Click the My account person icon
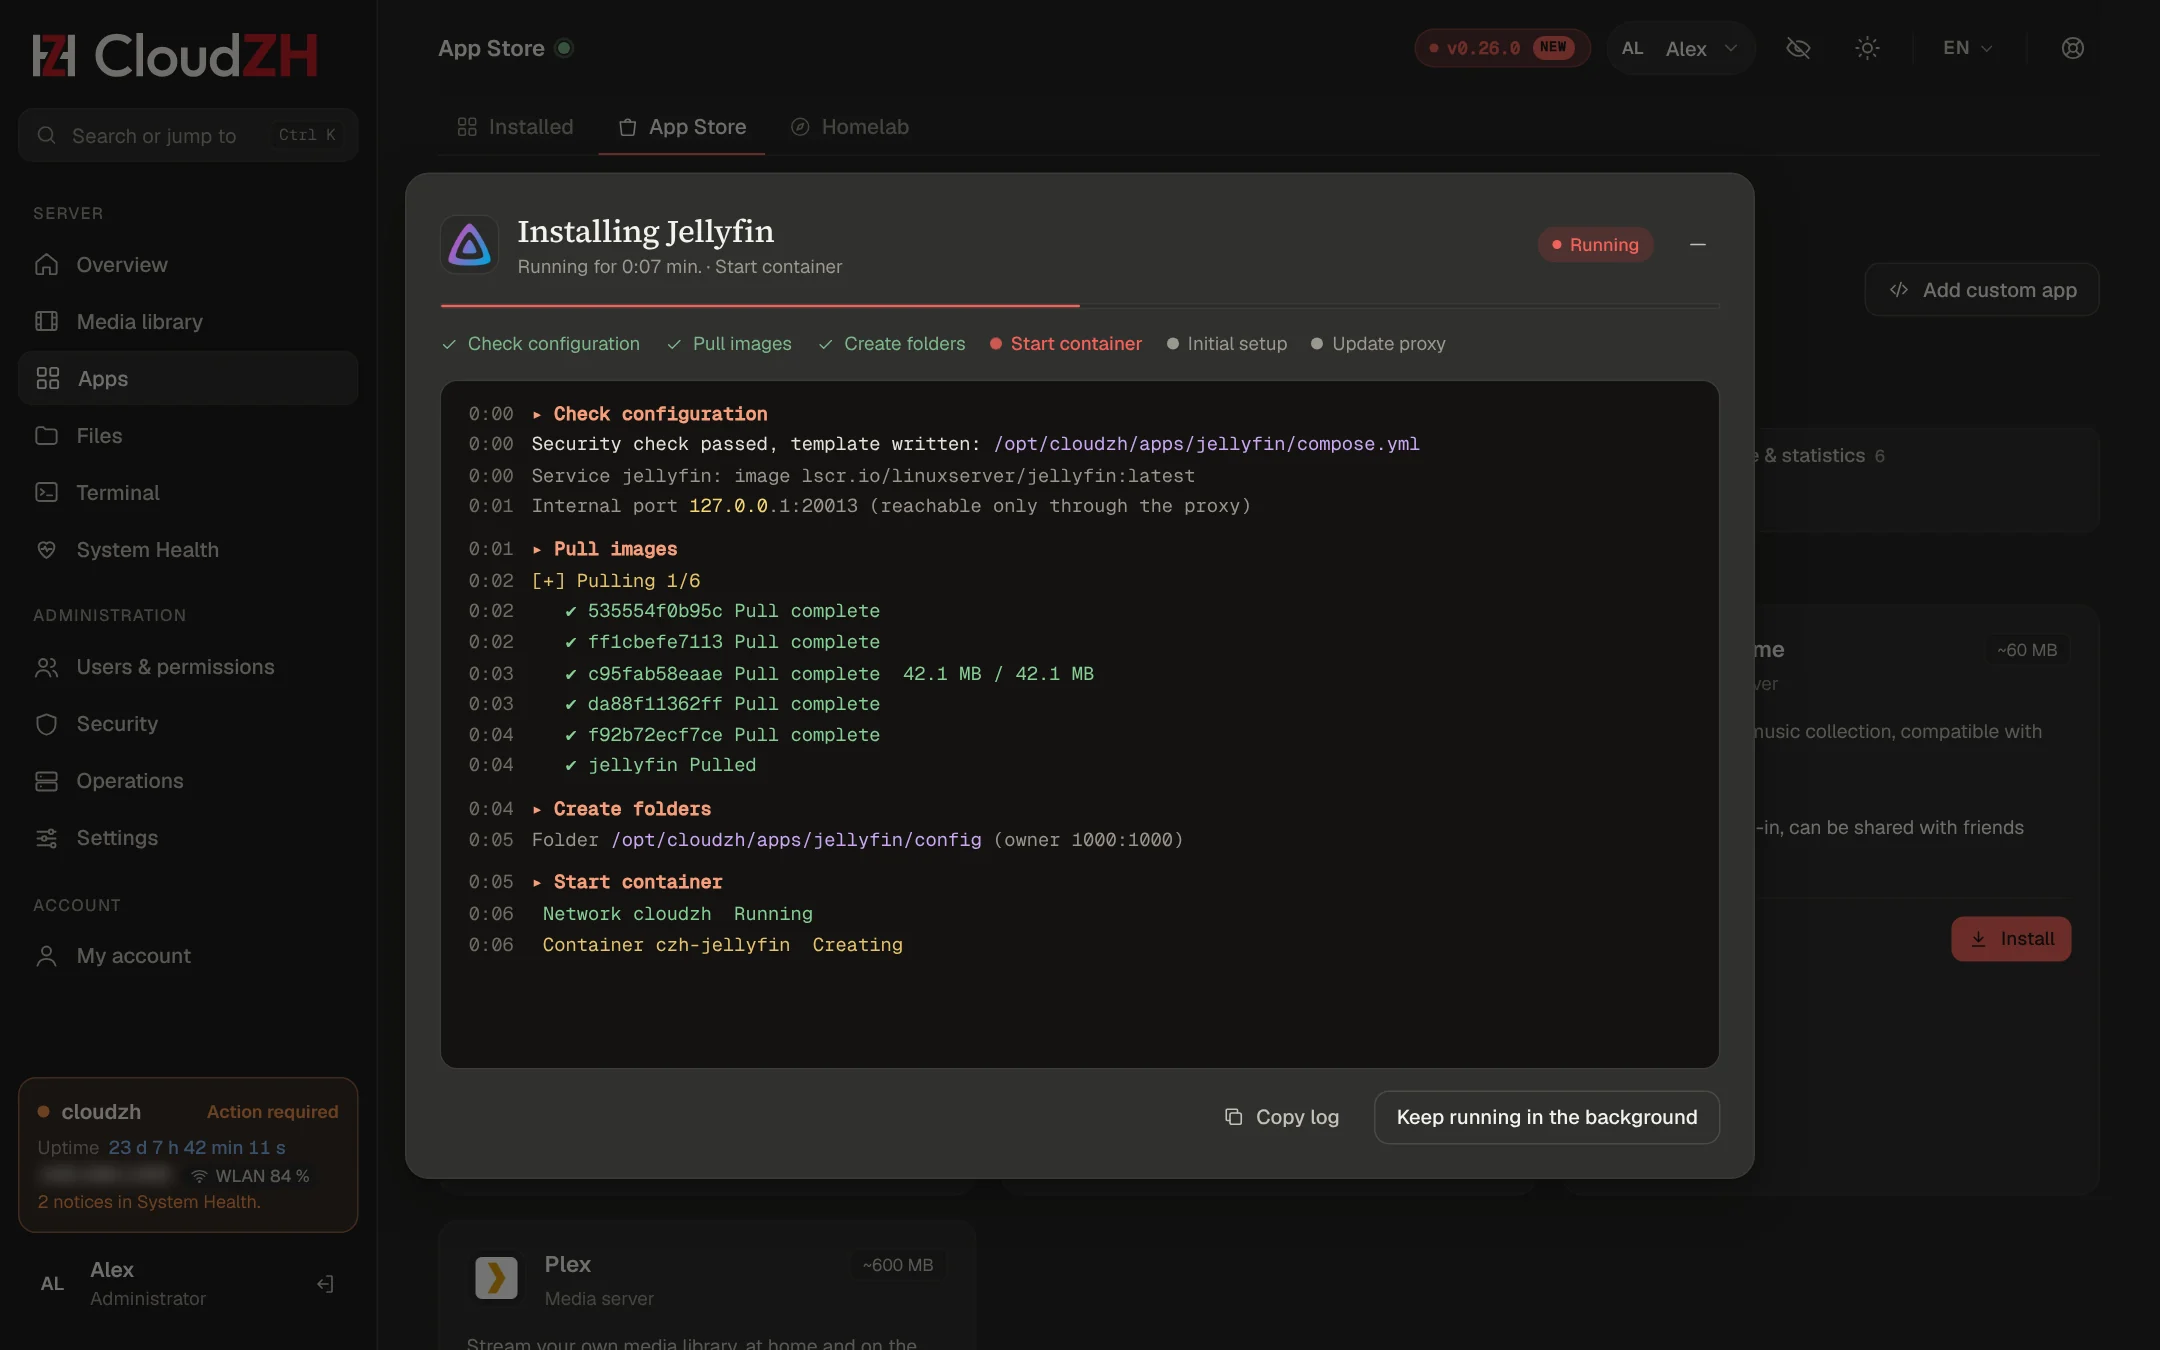 [x=47, y=956]
